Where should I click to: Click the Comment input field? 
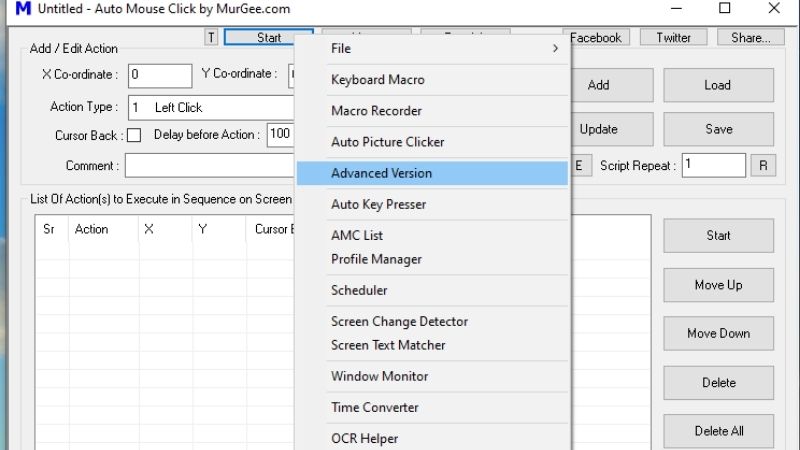point(210,166)
